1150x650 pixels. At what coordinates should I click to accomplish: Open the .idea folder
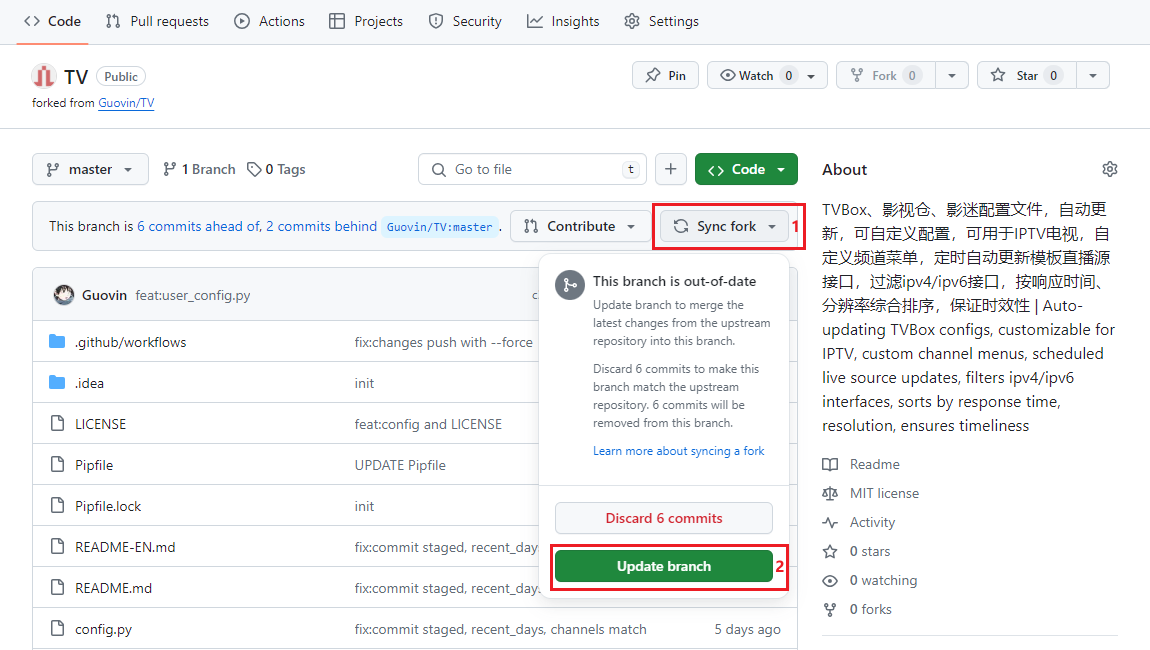pos(89,384)
